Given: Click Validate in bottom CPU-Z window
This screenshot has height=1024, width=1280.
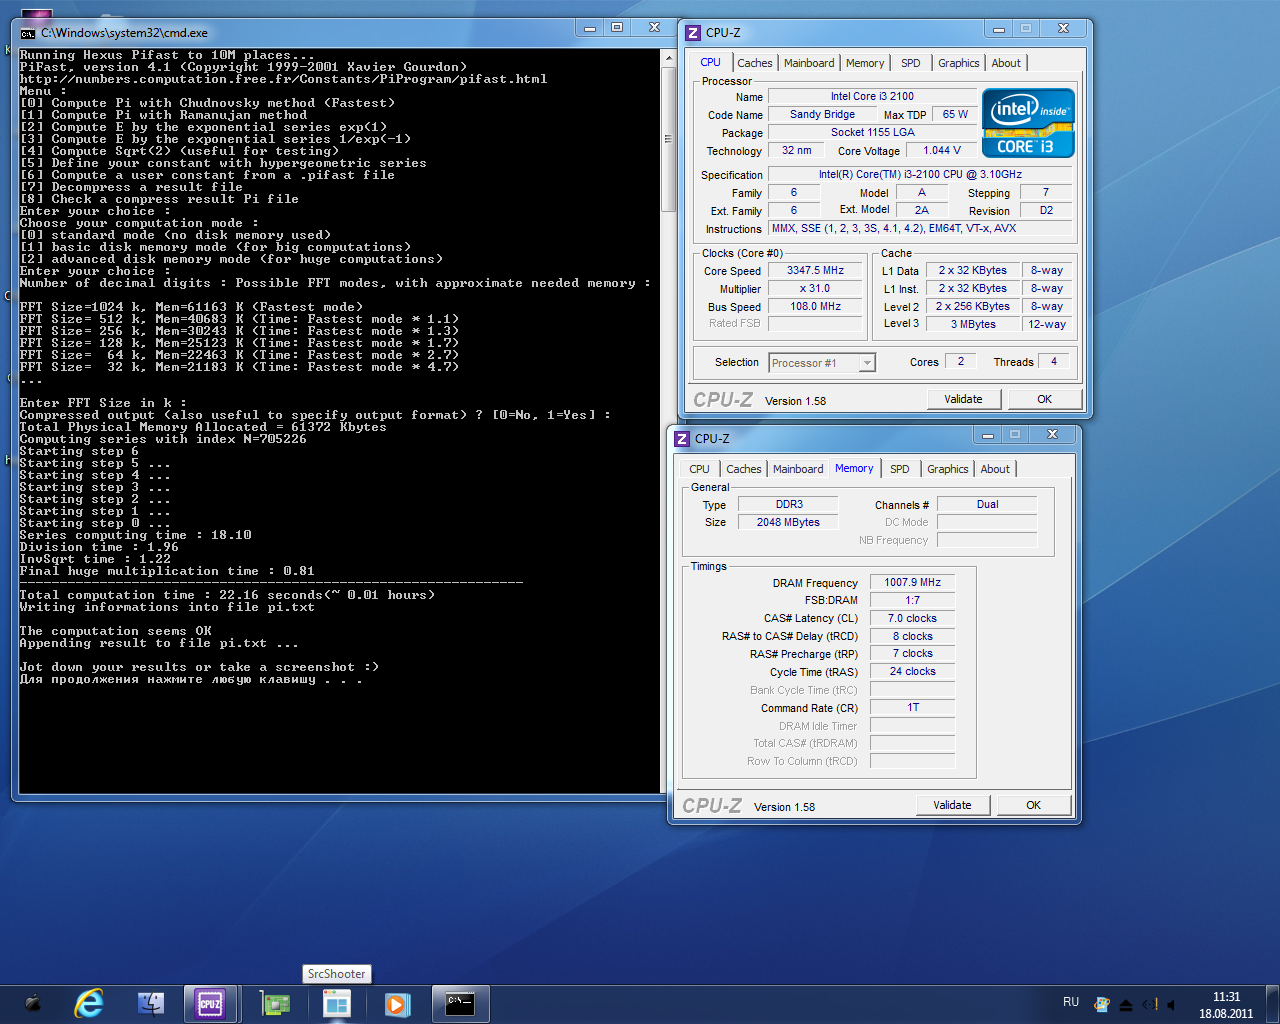Looking at the screenshot, I should coord(952,805).
